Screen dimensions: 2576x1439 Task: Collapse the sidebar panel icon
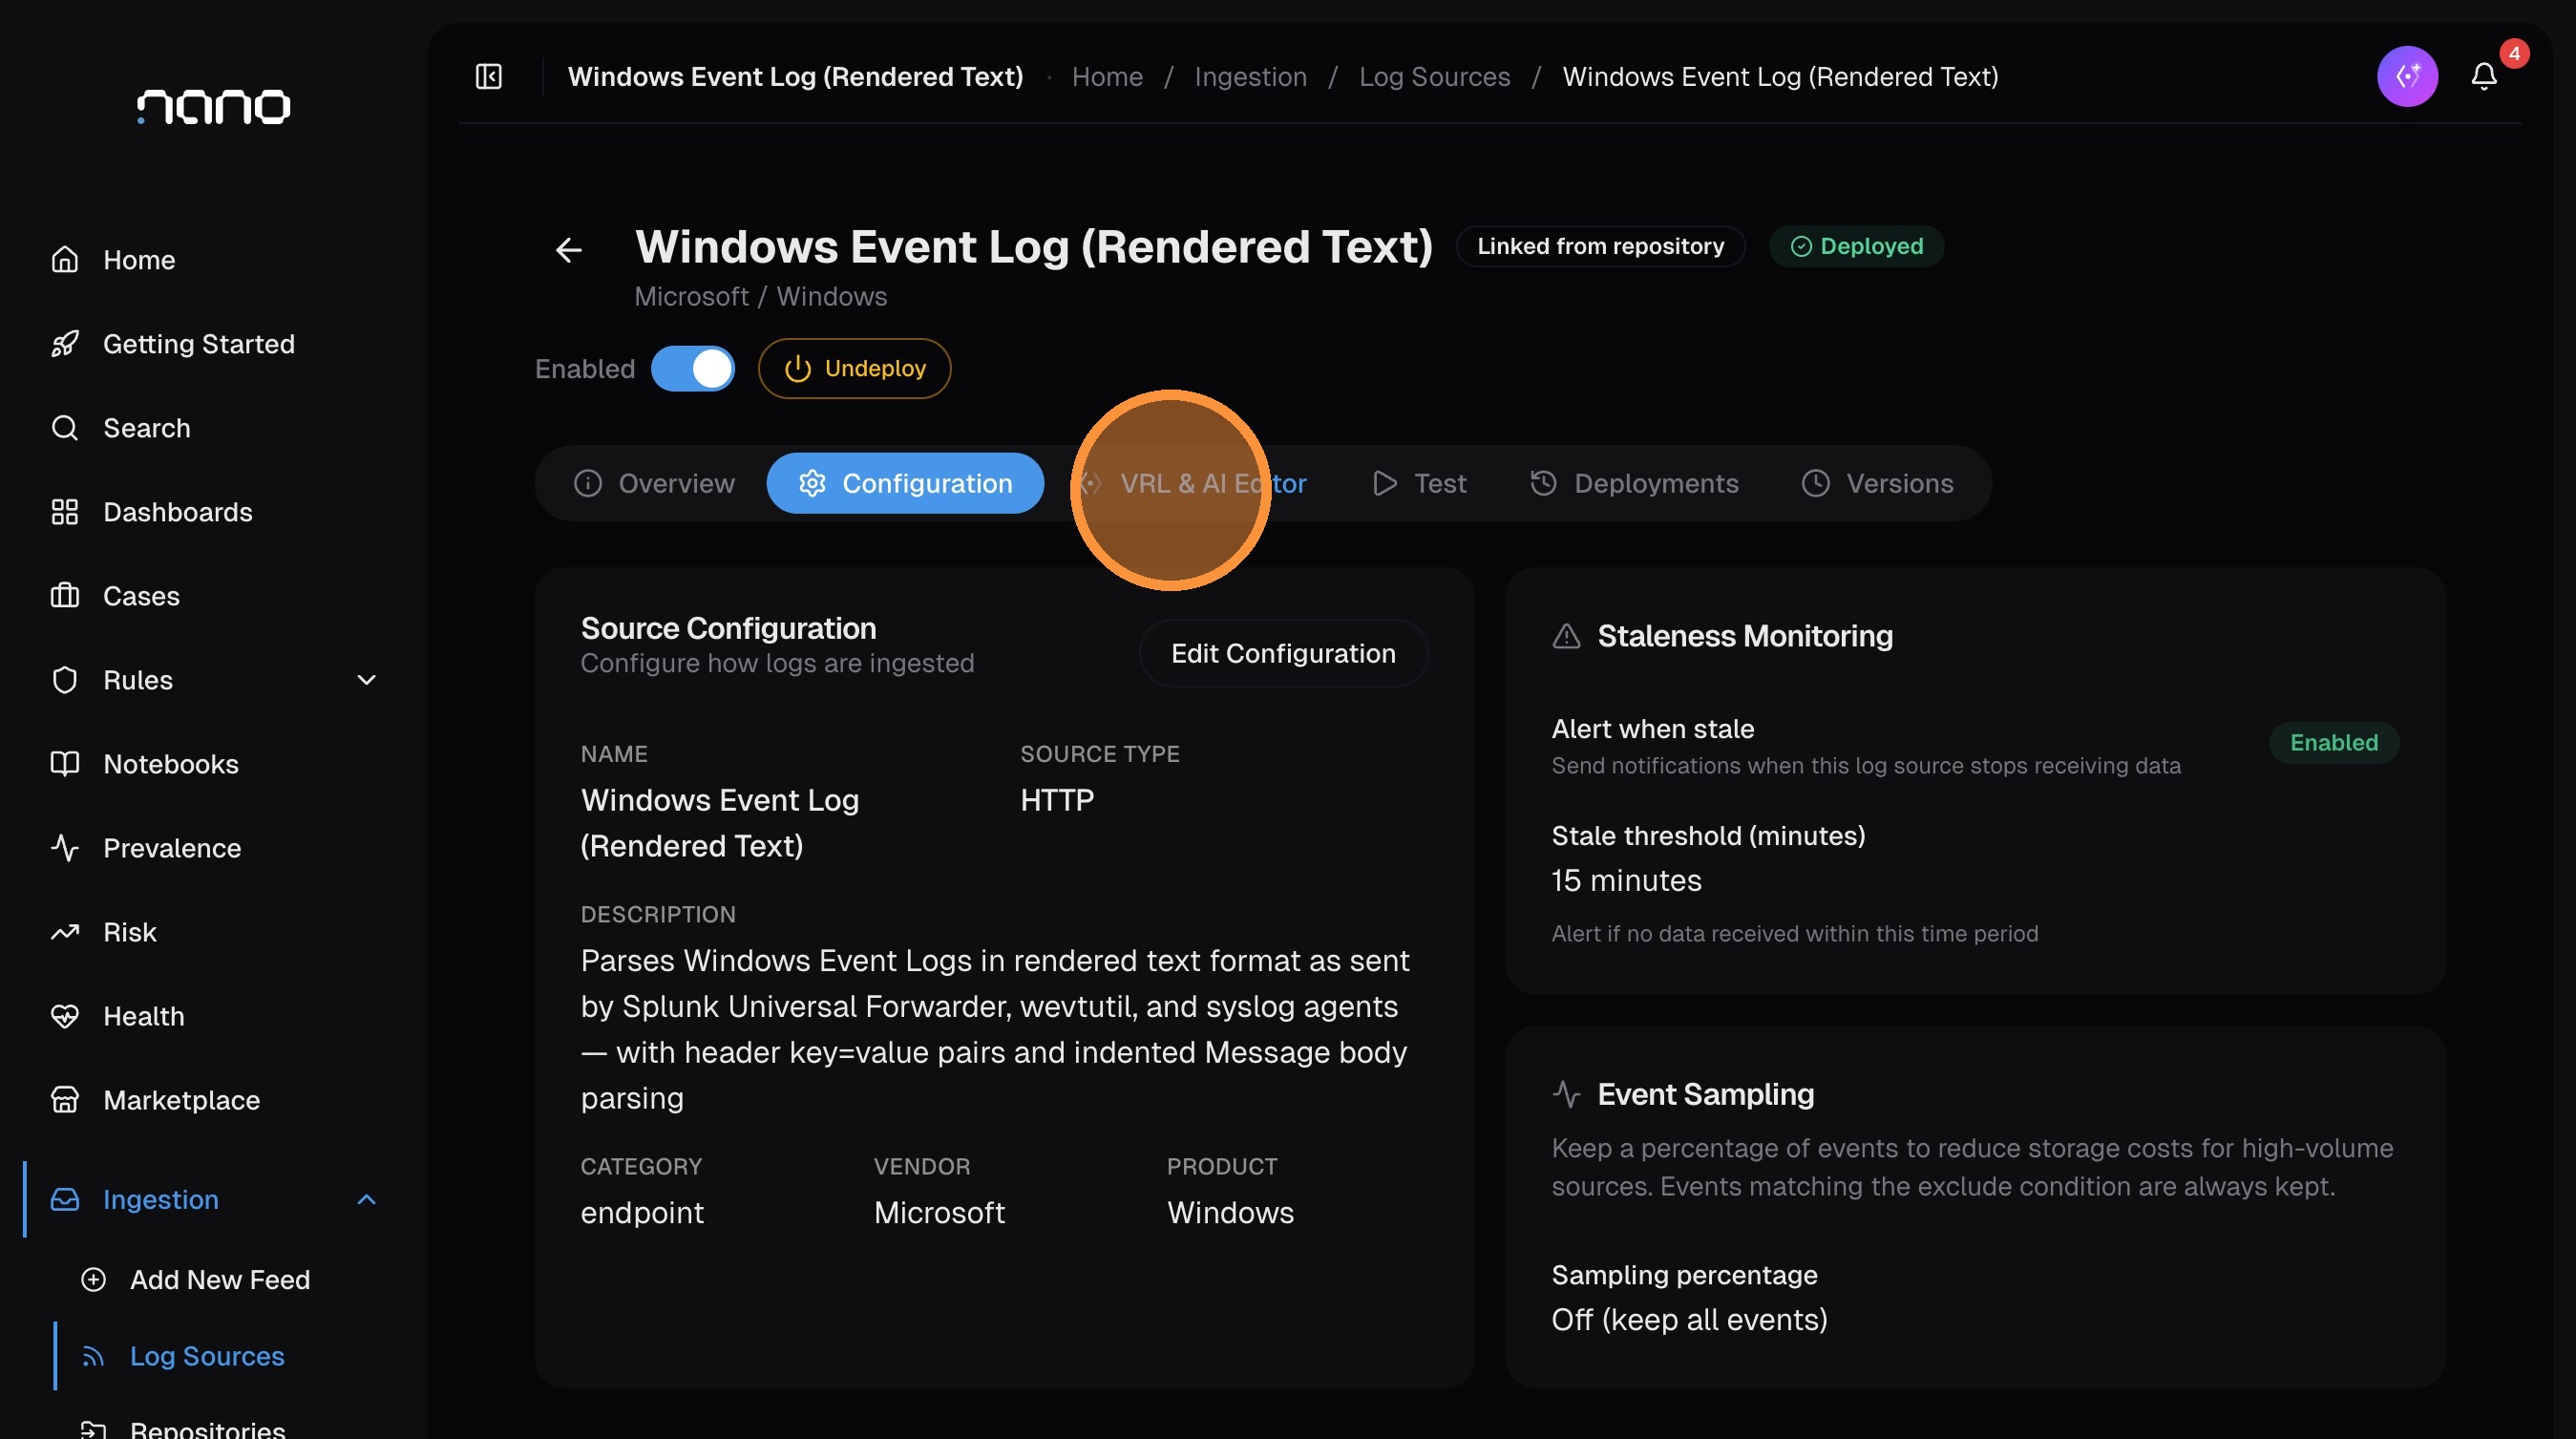click(x=488, y=76)
